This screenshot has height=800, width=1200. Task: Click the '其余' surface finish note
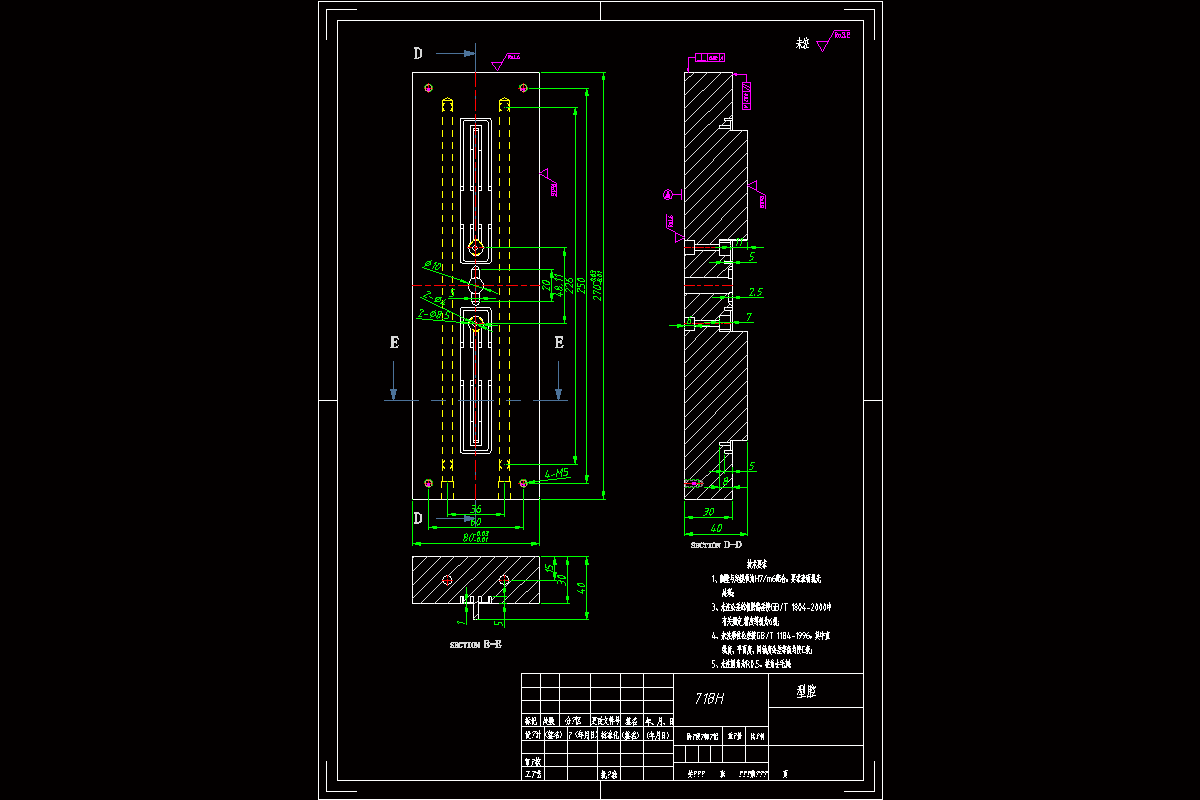pos(801,44)
